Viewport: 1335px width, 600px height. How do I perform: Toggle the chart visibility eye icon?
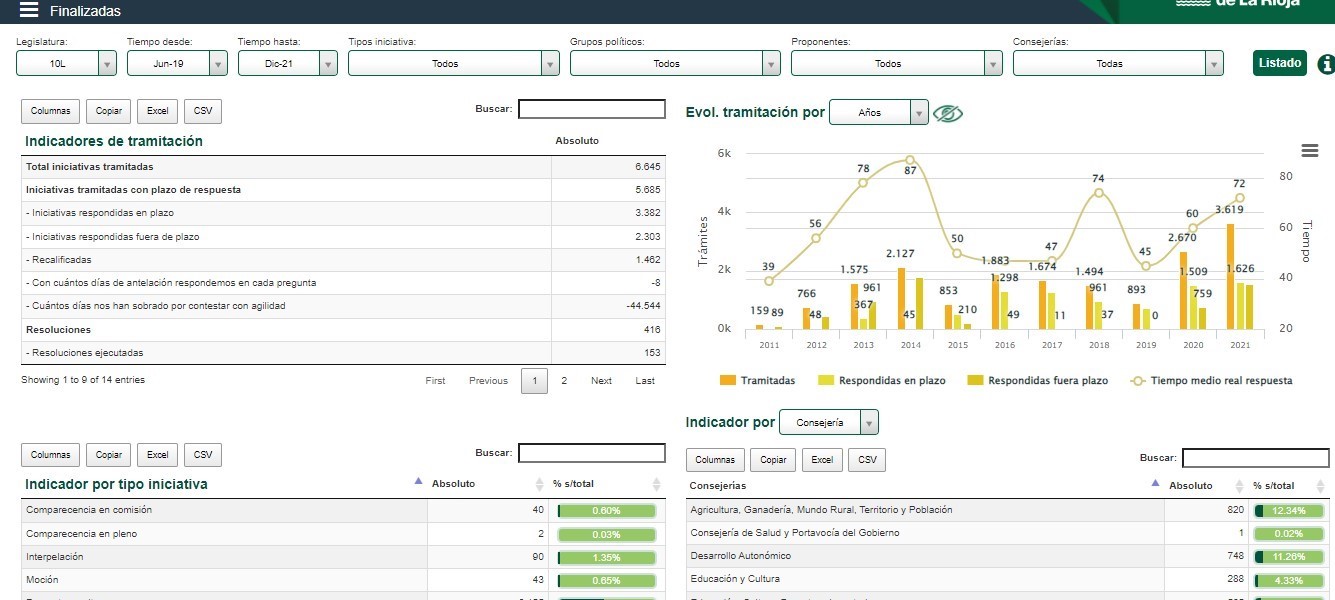point(947,113)
